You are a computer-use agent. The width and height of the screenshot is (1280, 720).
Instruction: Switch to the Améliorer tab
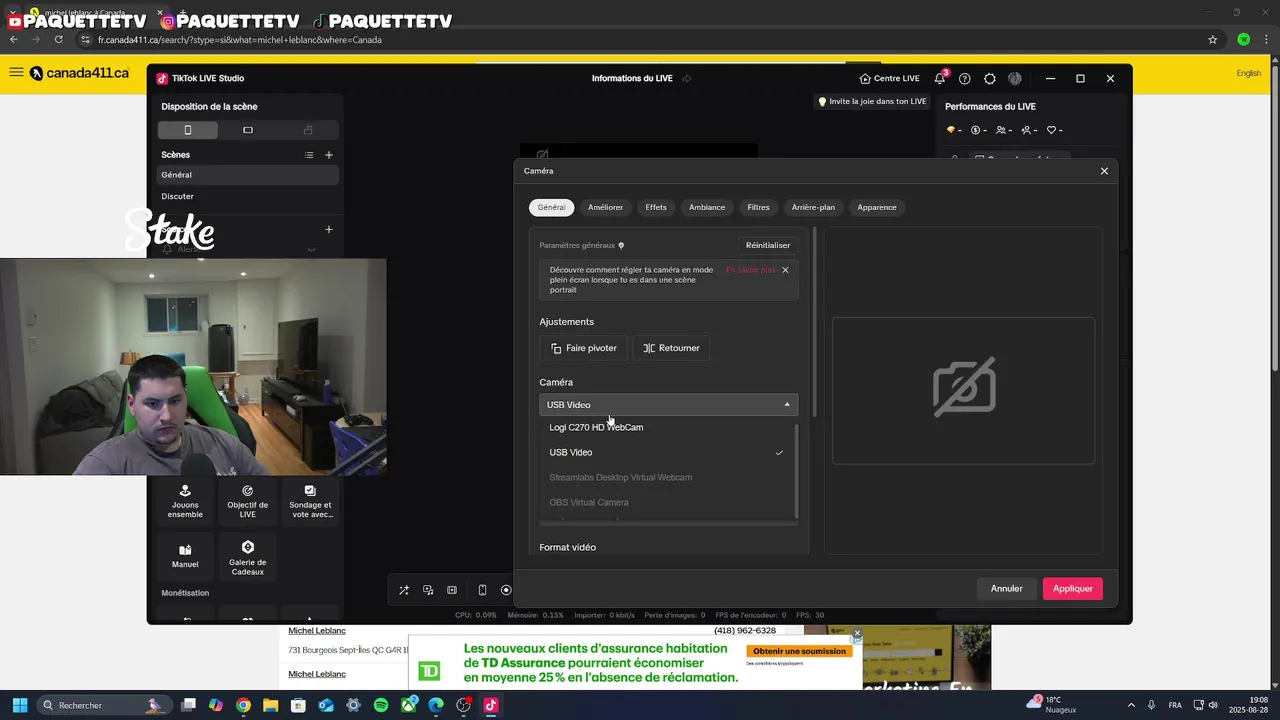click(606, 207)
